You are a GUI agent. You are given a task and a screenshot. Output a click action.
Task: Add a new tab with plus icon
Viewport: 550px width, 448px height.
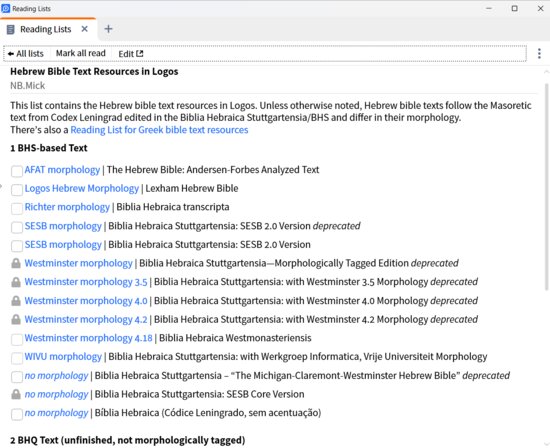pos(108,29)
